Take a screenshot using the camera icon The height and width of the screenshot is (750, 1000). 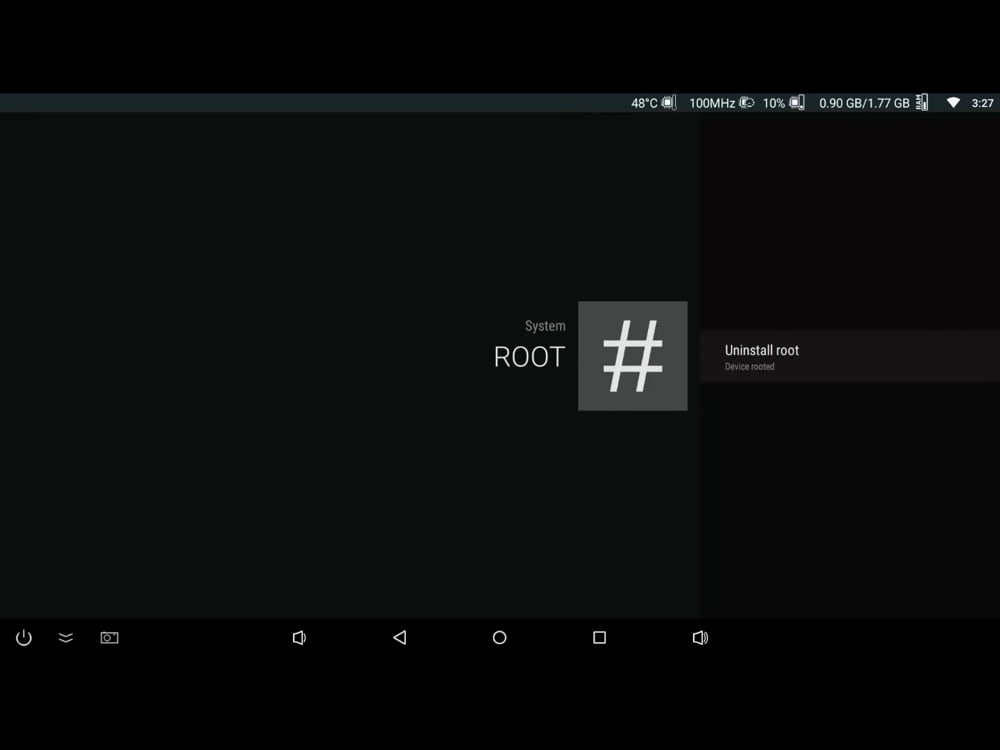coord(109,637)
